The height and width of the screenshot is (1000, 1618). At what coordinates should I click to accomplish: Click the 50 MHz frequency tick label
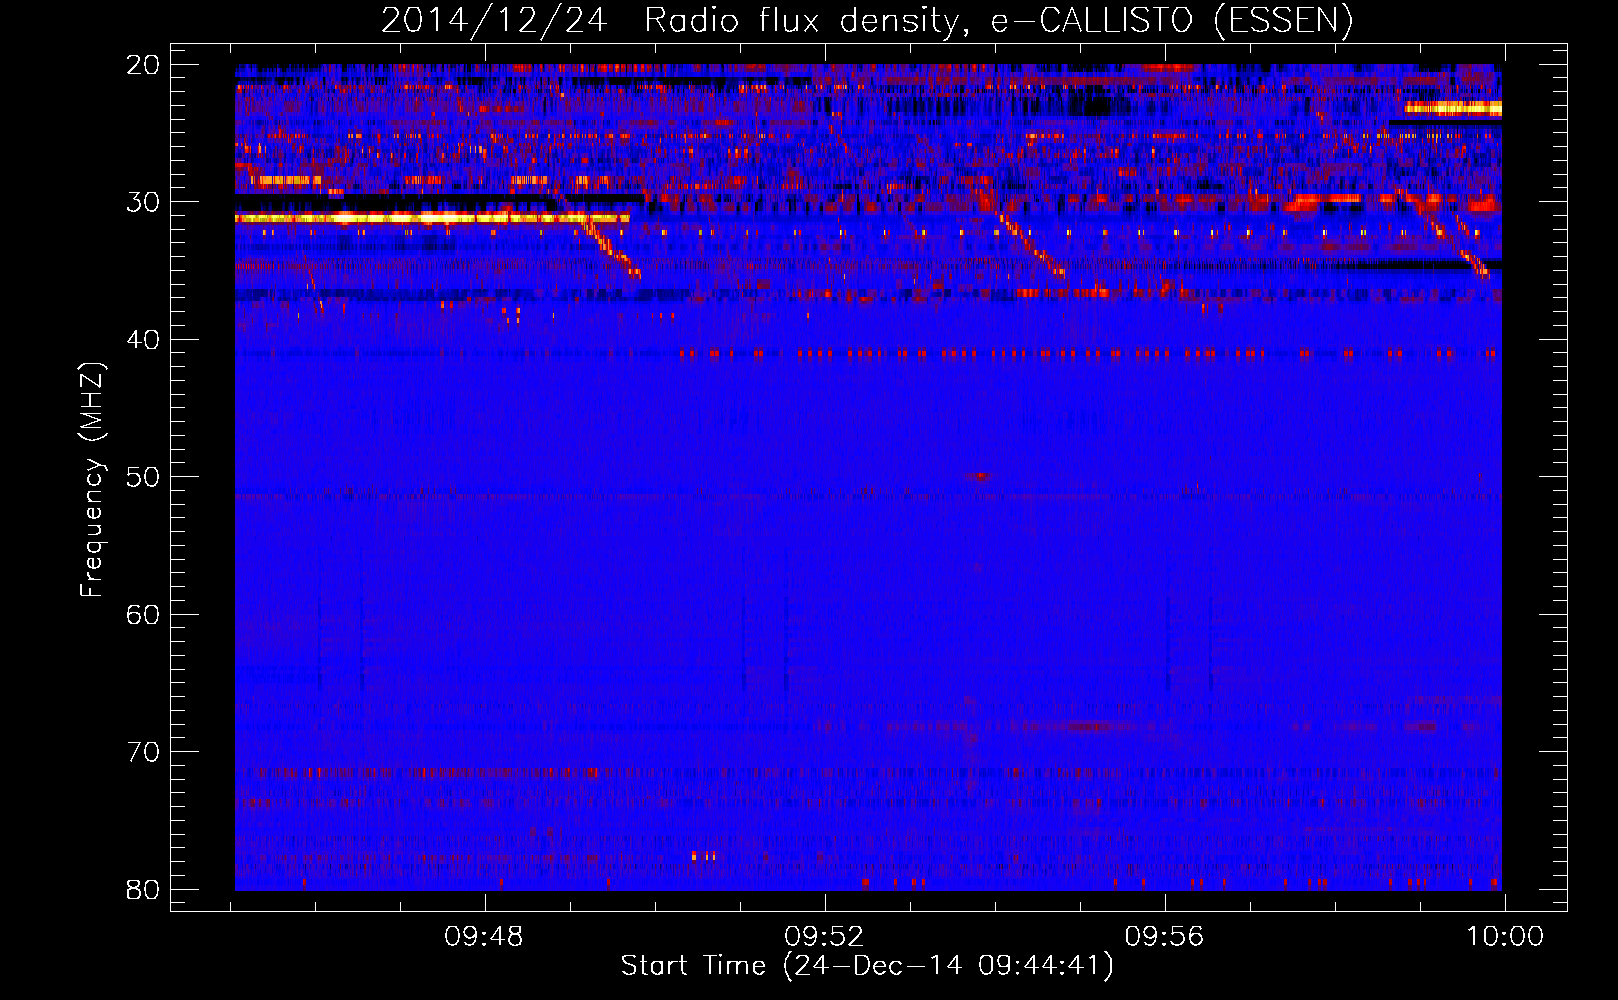(x=143, y=477)
